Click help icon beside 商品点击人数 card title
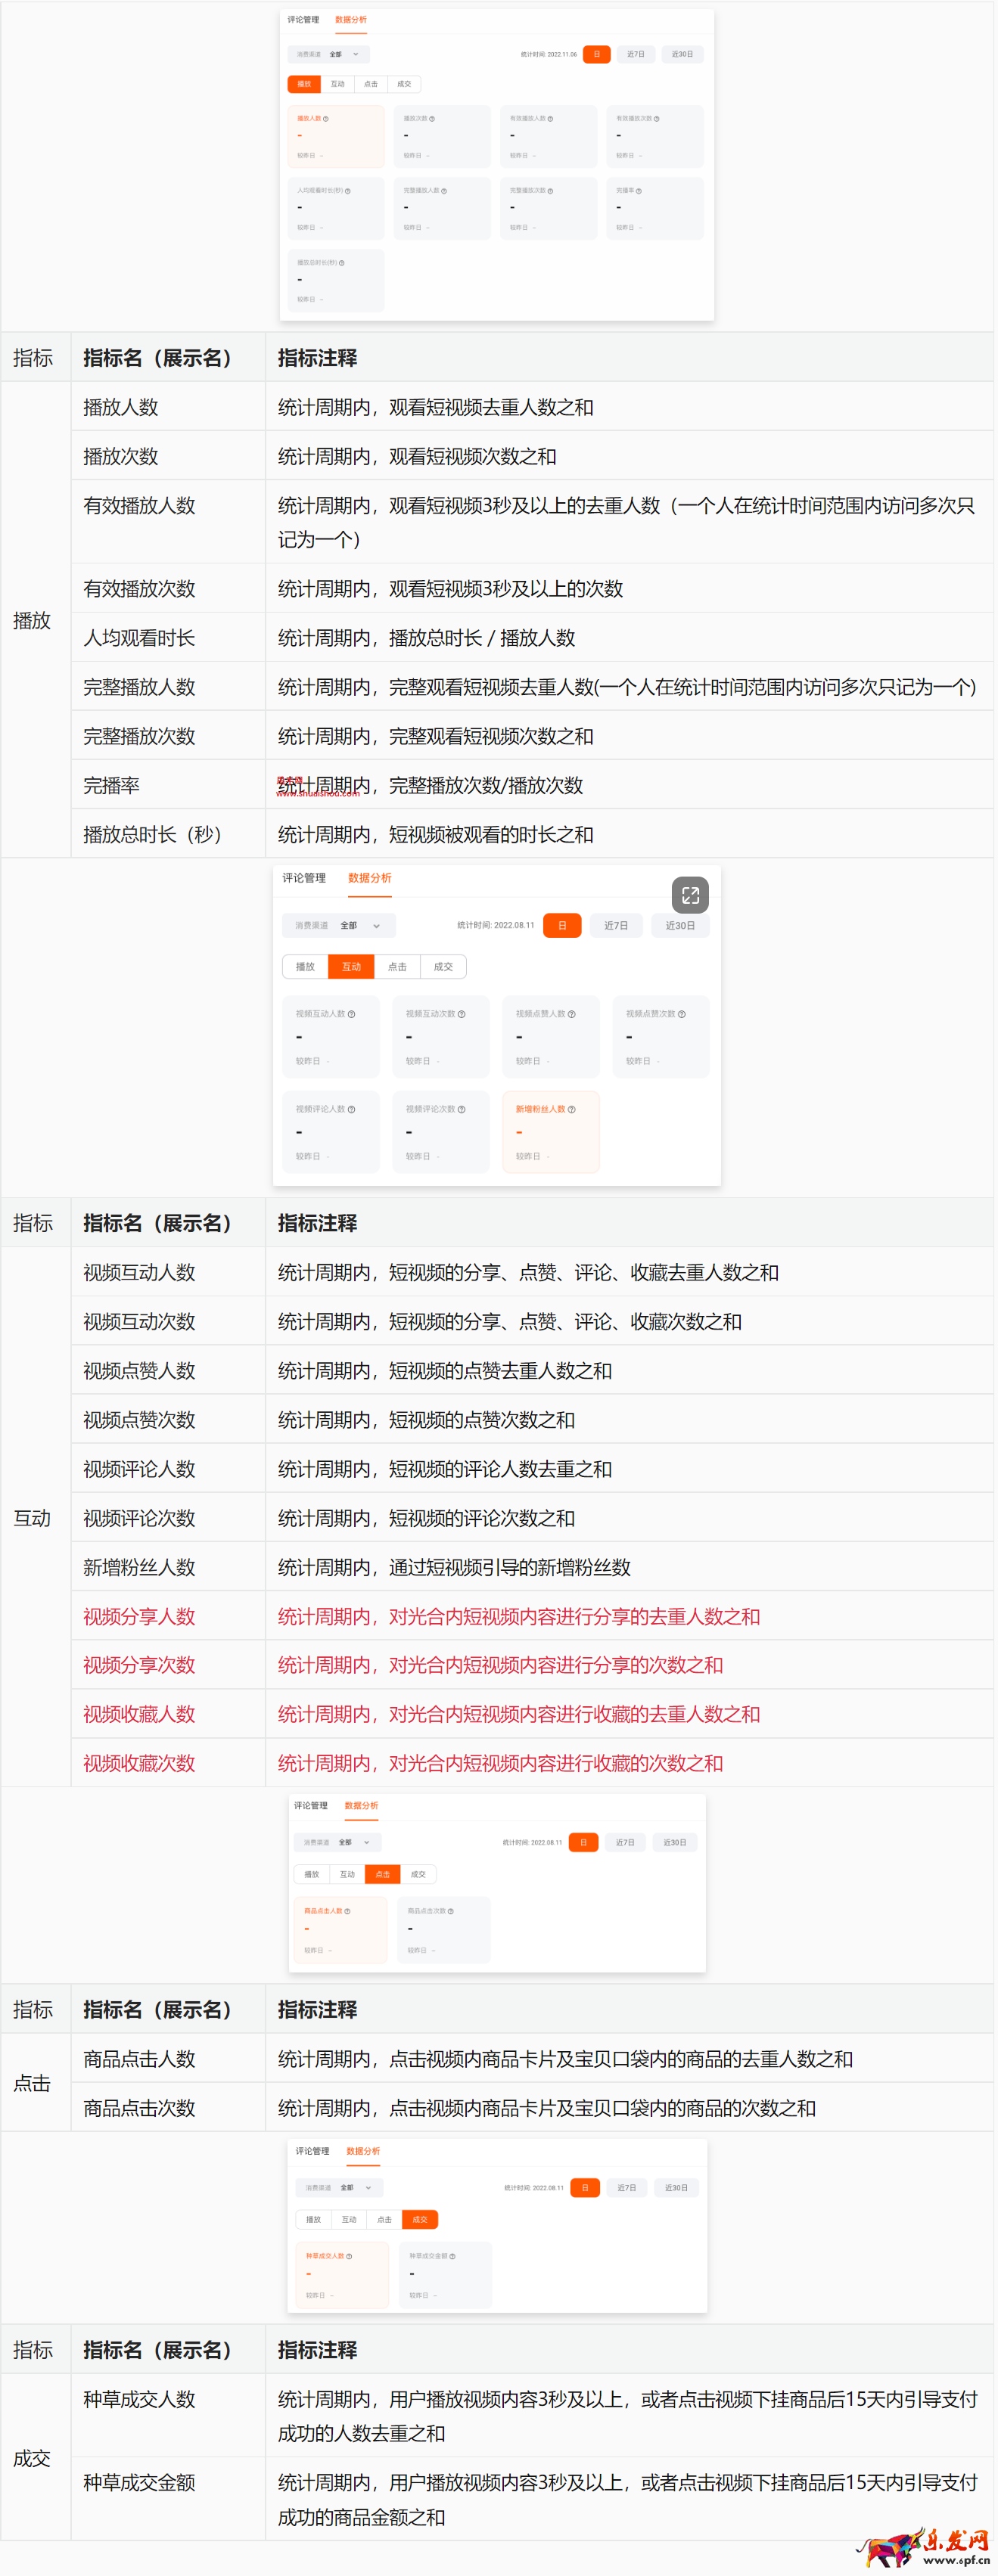Viewport: 998px width, 2576px height. 347,1911
